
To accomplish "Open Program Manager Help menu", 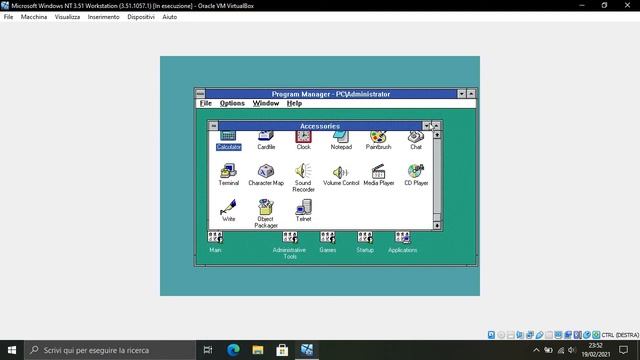I will (294, 103).
